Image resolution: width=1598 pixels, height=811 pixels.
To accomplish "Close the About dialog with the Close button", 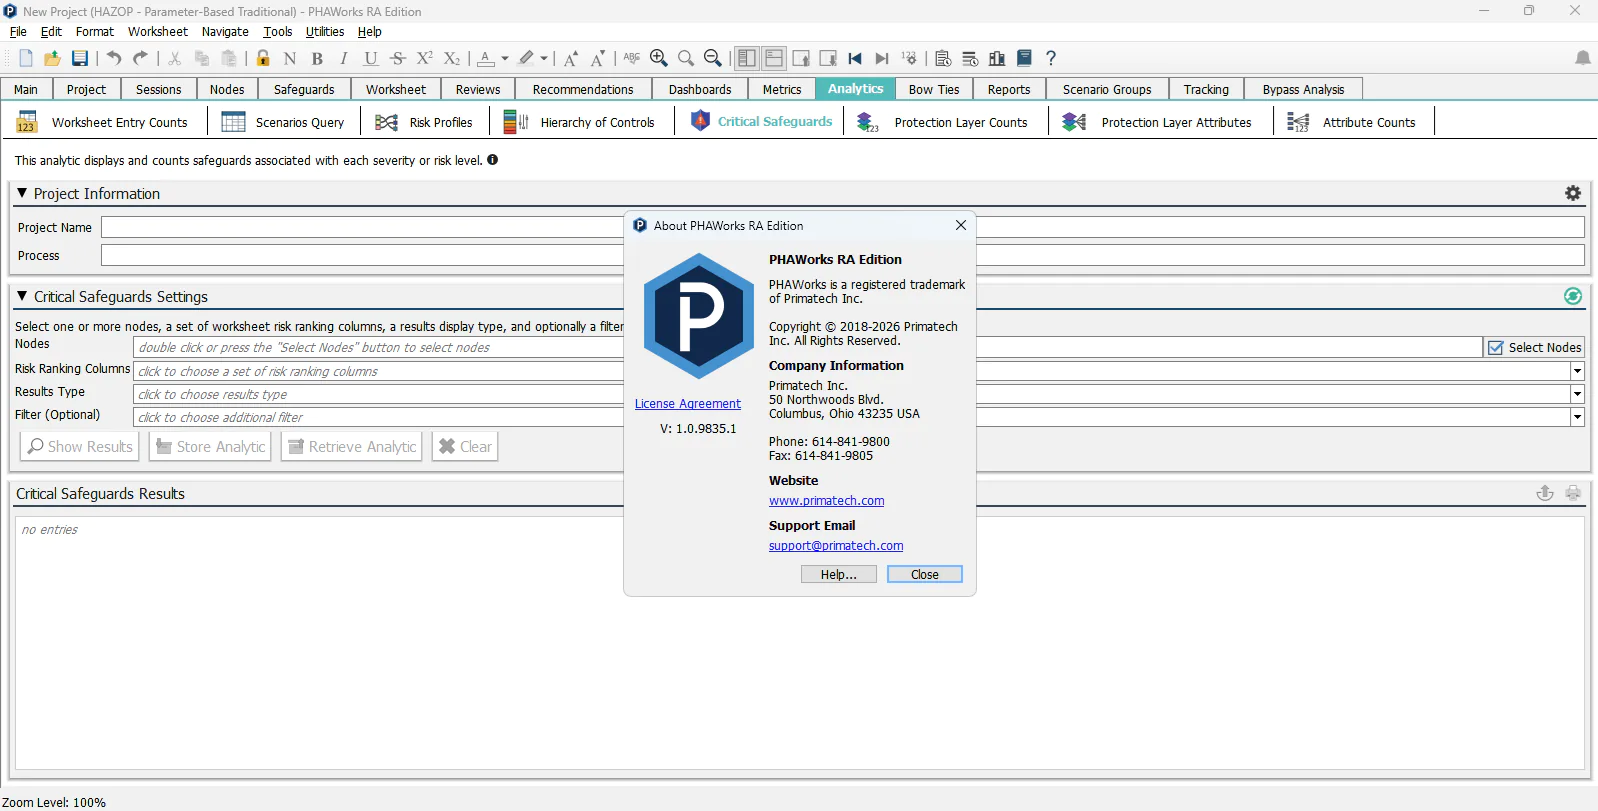I will click(925, 574).
